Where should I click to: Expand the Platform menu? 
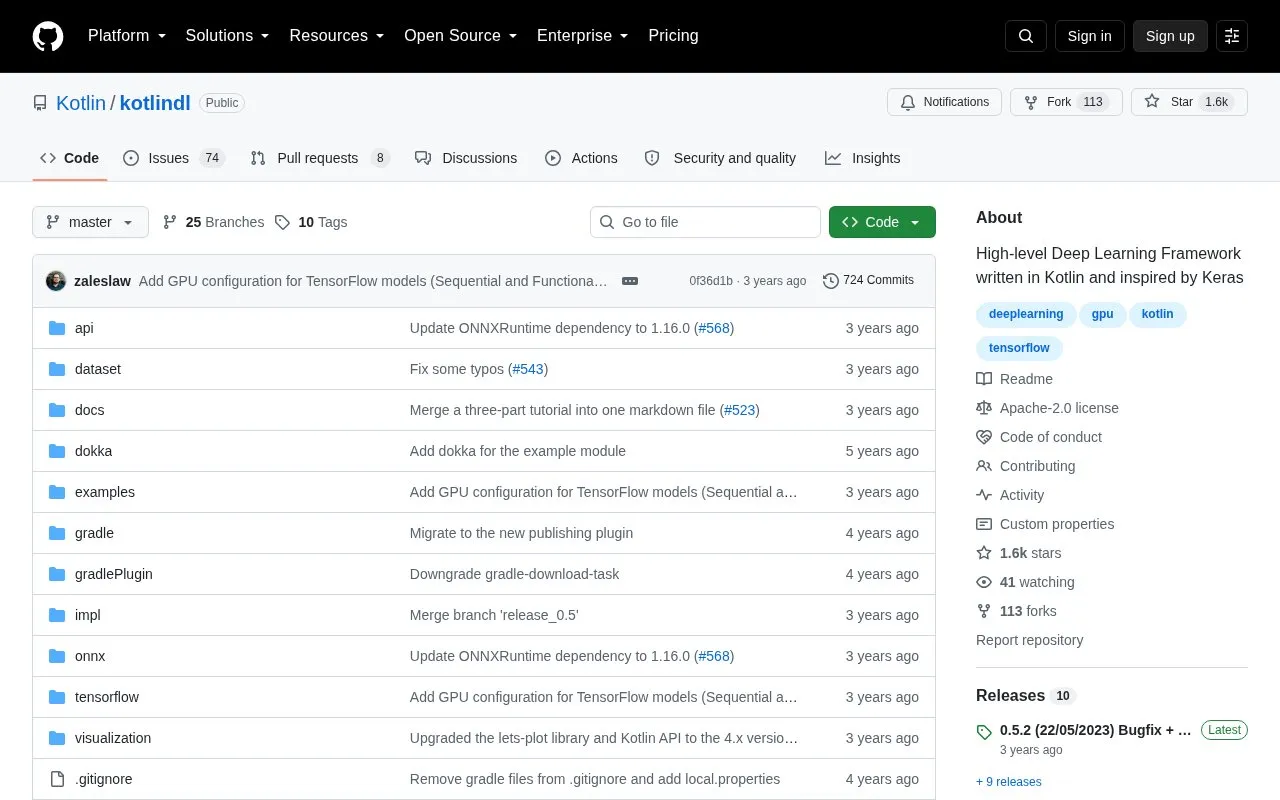pyautogui.click(x=127, y=36)
